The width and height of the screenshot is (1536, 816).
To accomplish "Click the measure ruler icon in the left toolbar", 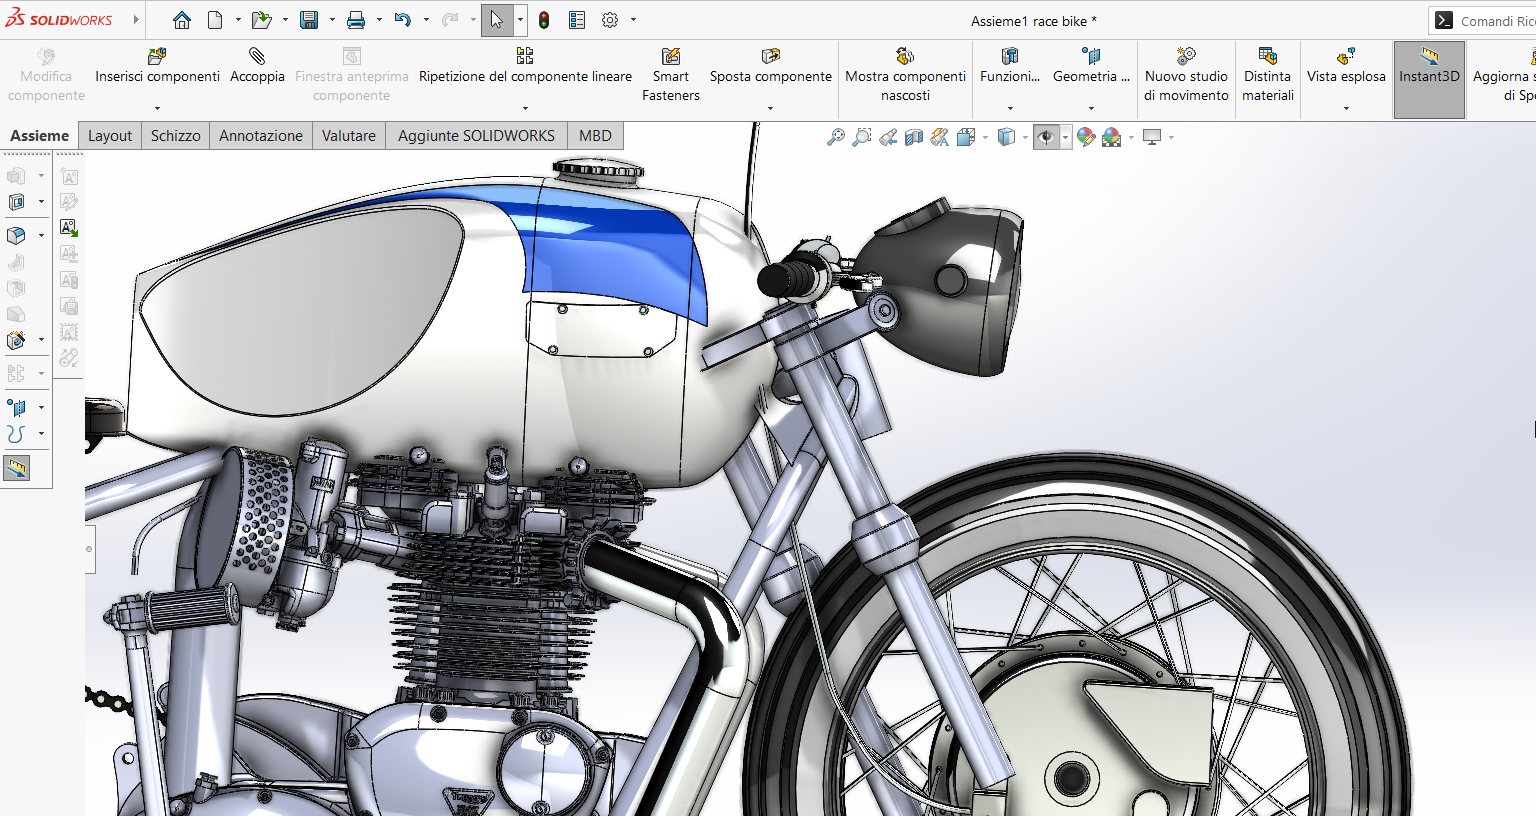I will click(x=17, y=468).
